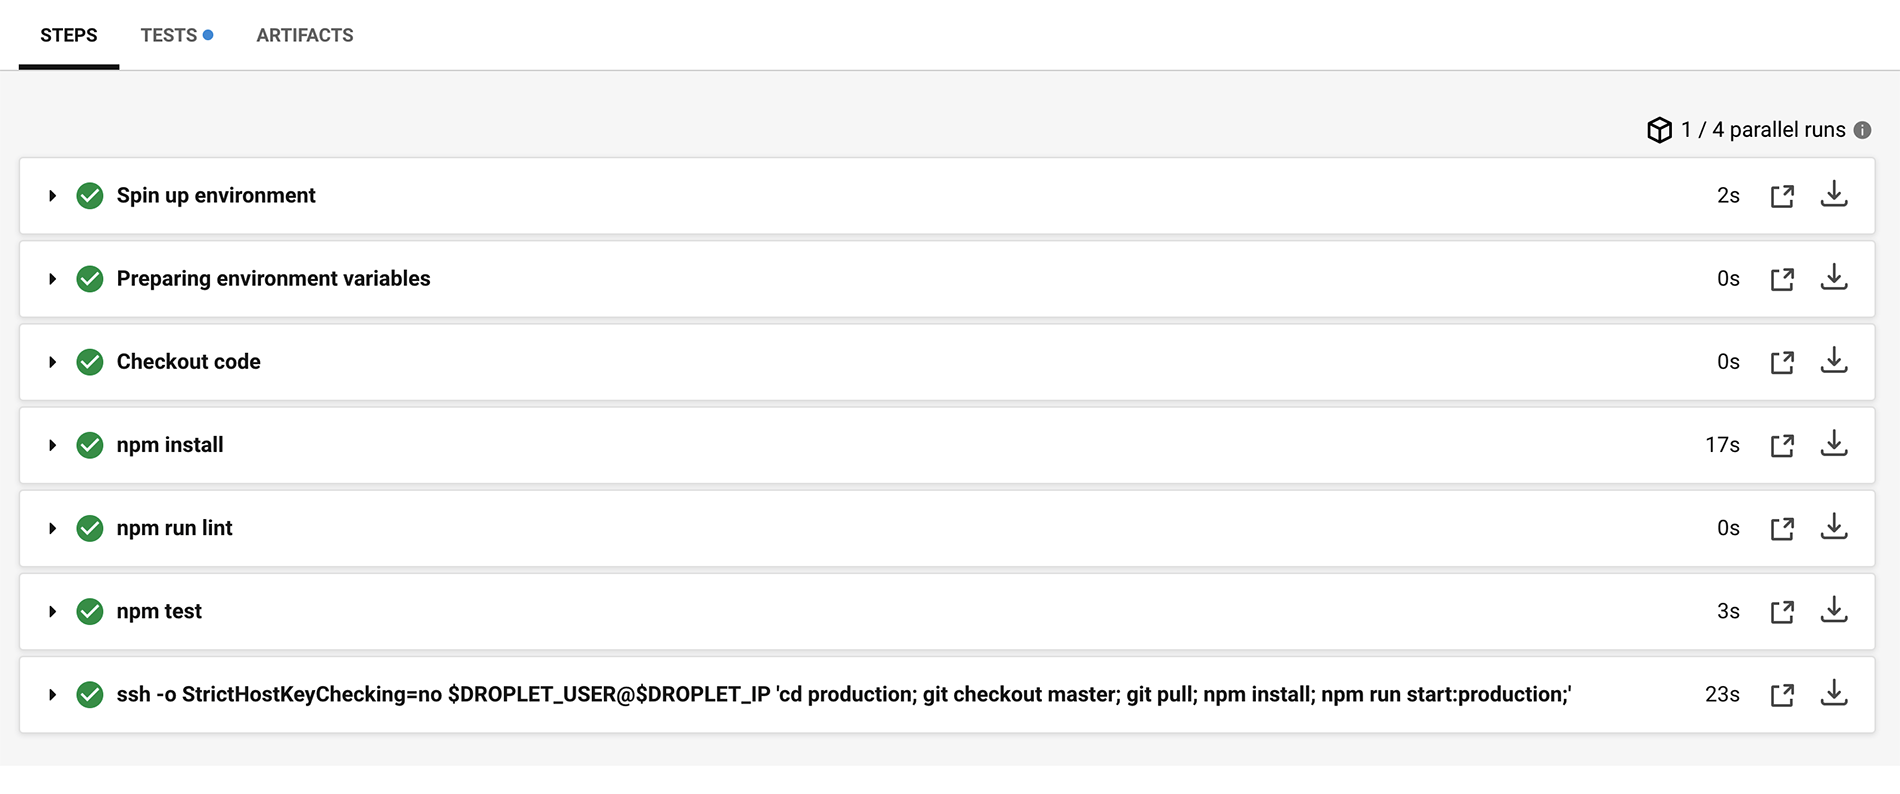Image resolution: width=1900 pixels, height=794 pixels.
Task: Download the ssh deploy step output
Action: (x=1834, y=693)
